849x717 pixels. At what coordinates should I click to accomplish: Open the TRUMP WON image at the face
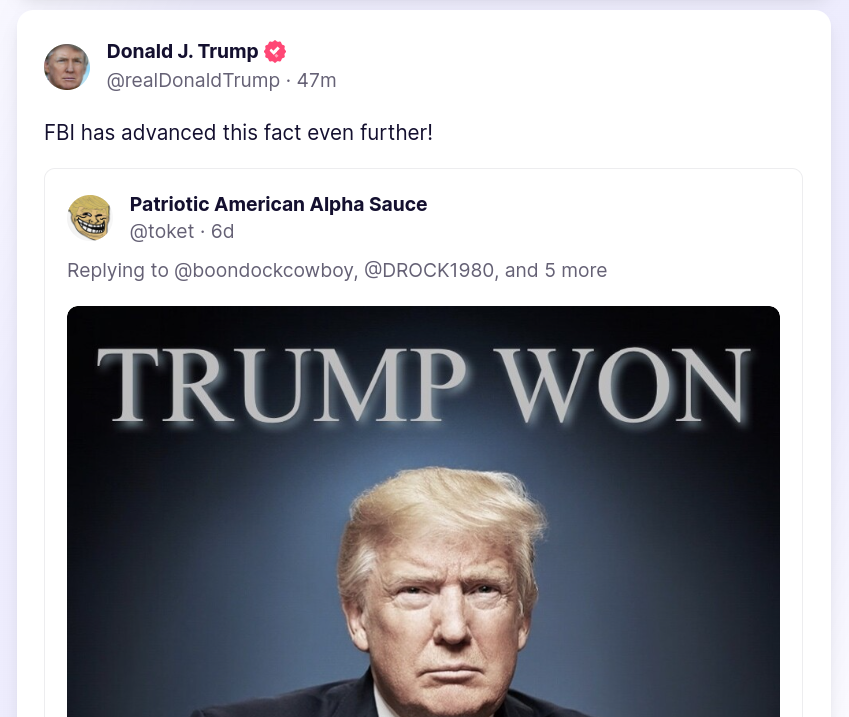441,596
